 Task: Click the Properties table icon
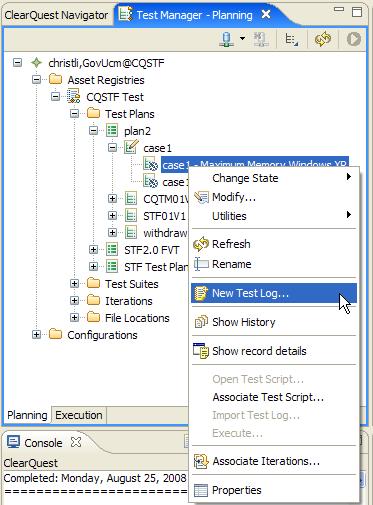[201, 490]
